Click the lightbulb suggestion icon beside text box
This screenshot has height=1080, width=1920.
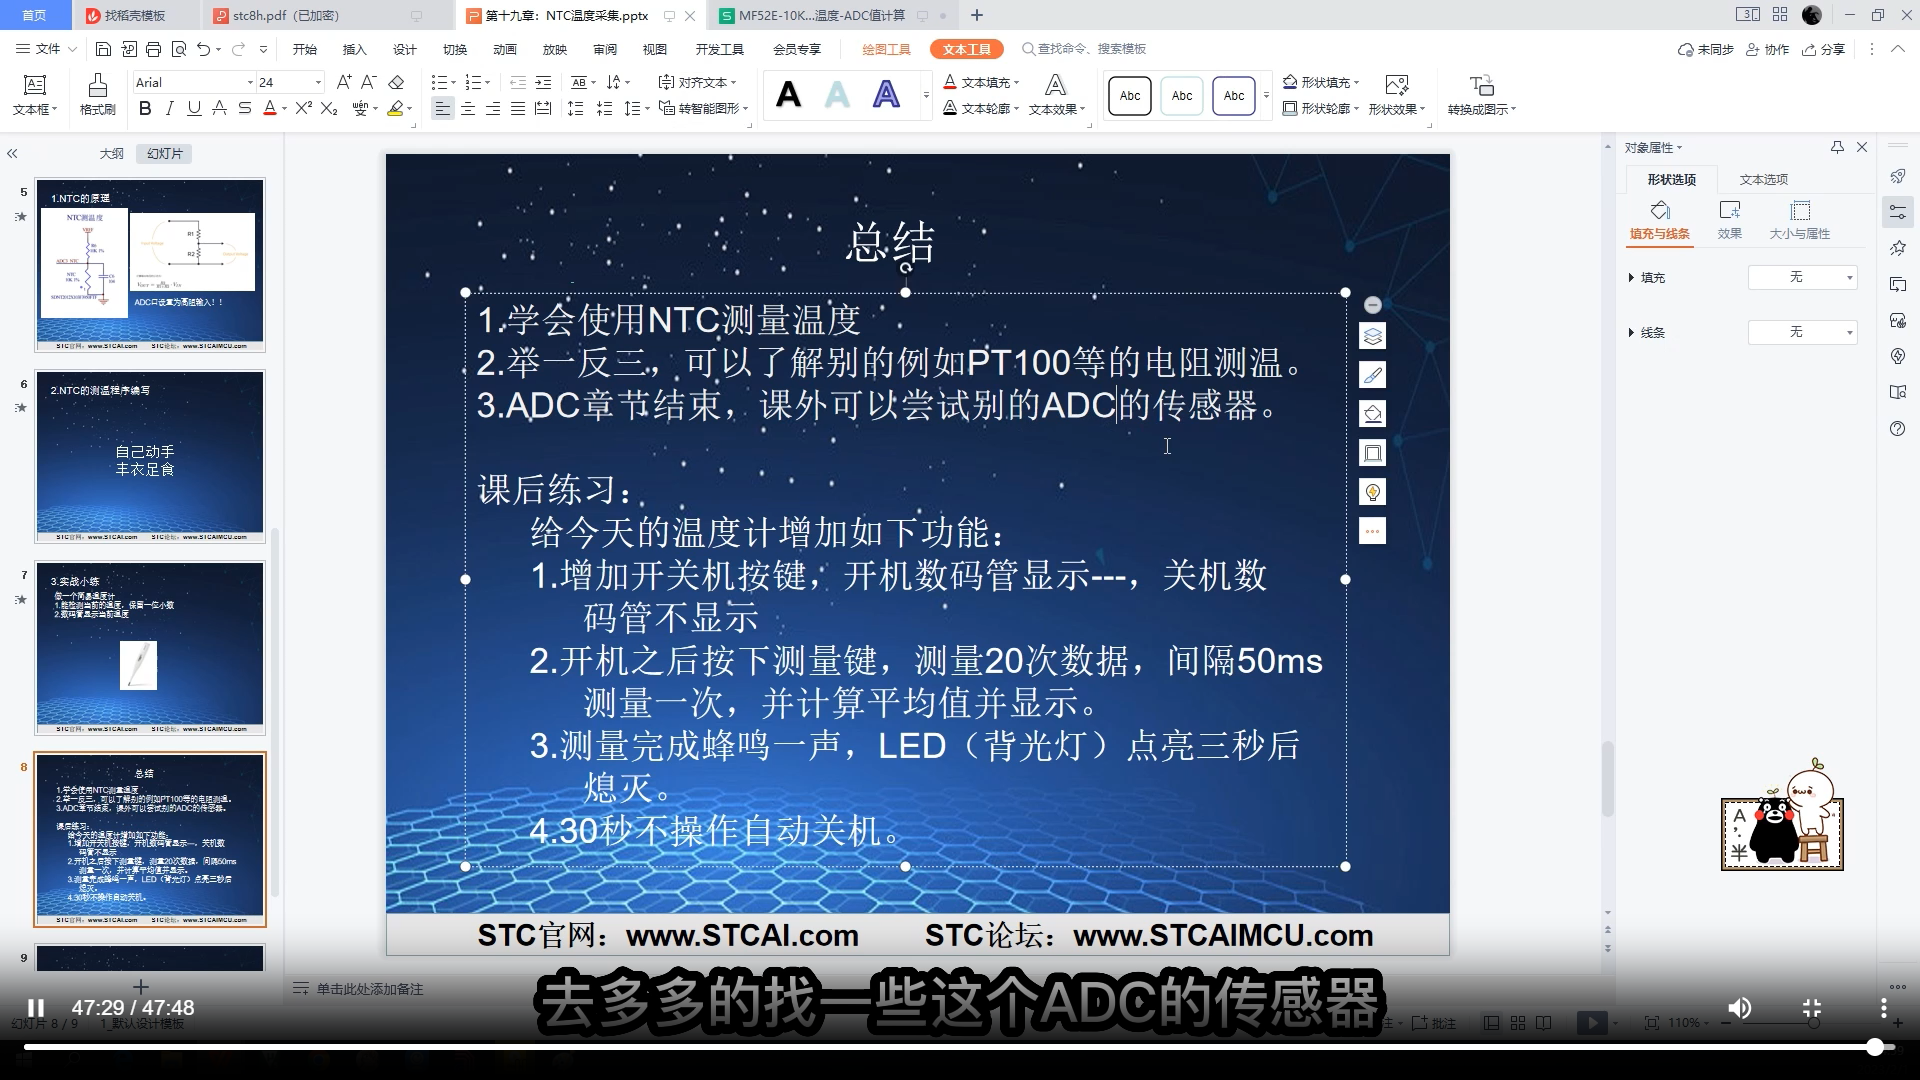(1373, 492)
